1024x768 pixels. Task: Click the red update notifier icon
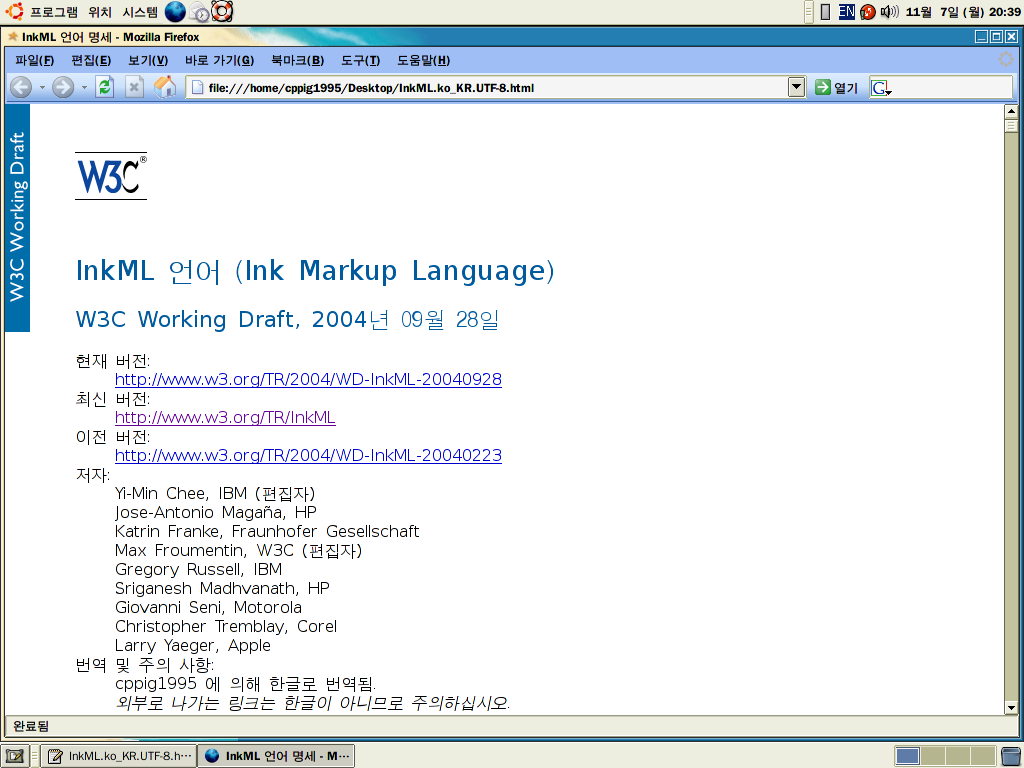(x=868, y=12)
